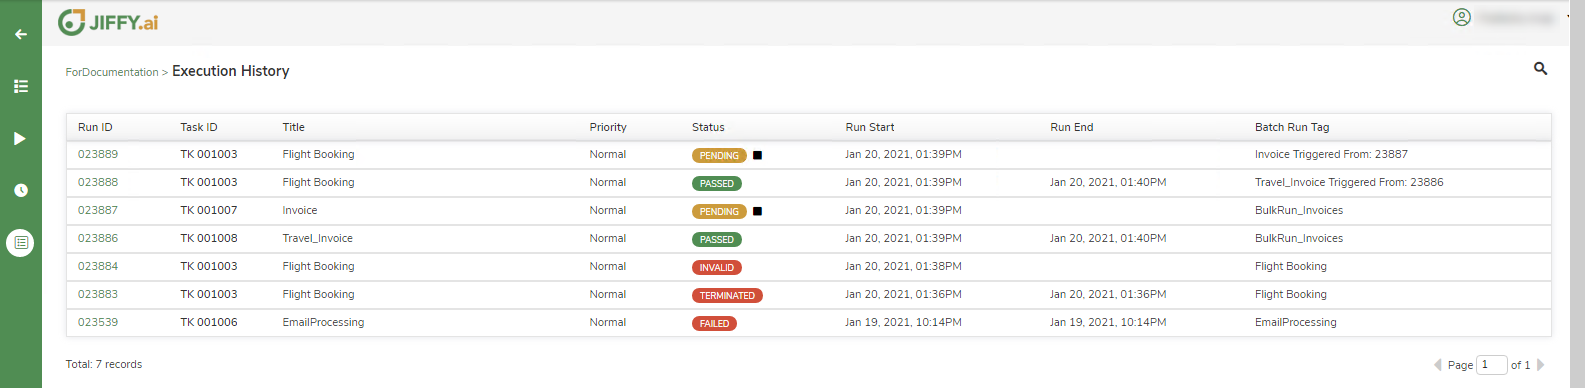Screen dimensions: 1585x388
Task: Click BulkRun_Invoices tag in row 023887
Action: 1299,210
